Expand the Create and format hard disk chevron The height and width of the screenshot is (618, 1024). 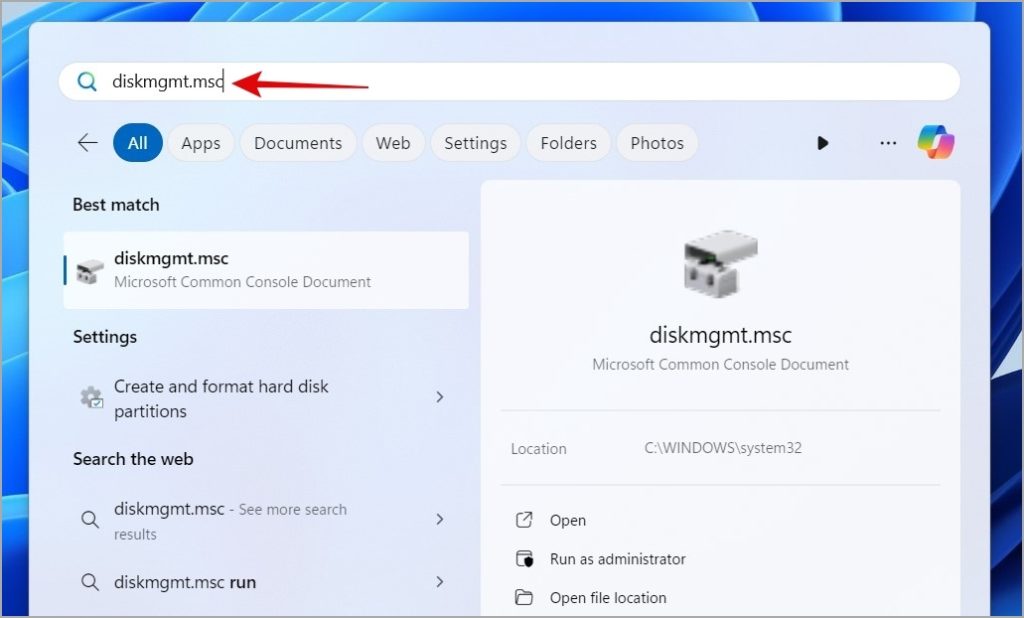pos(440,397)
